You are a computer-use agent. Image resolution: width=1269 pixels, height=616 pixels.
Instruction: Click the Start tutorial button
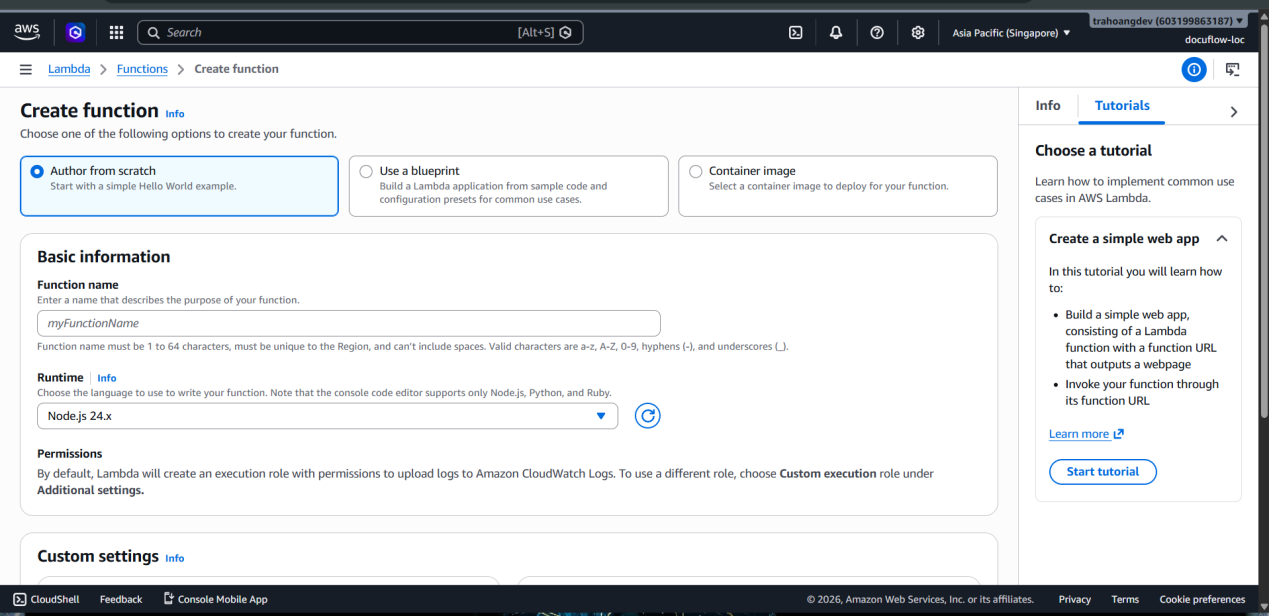tap(1103, 472)
